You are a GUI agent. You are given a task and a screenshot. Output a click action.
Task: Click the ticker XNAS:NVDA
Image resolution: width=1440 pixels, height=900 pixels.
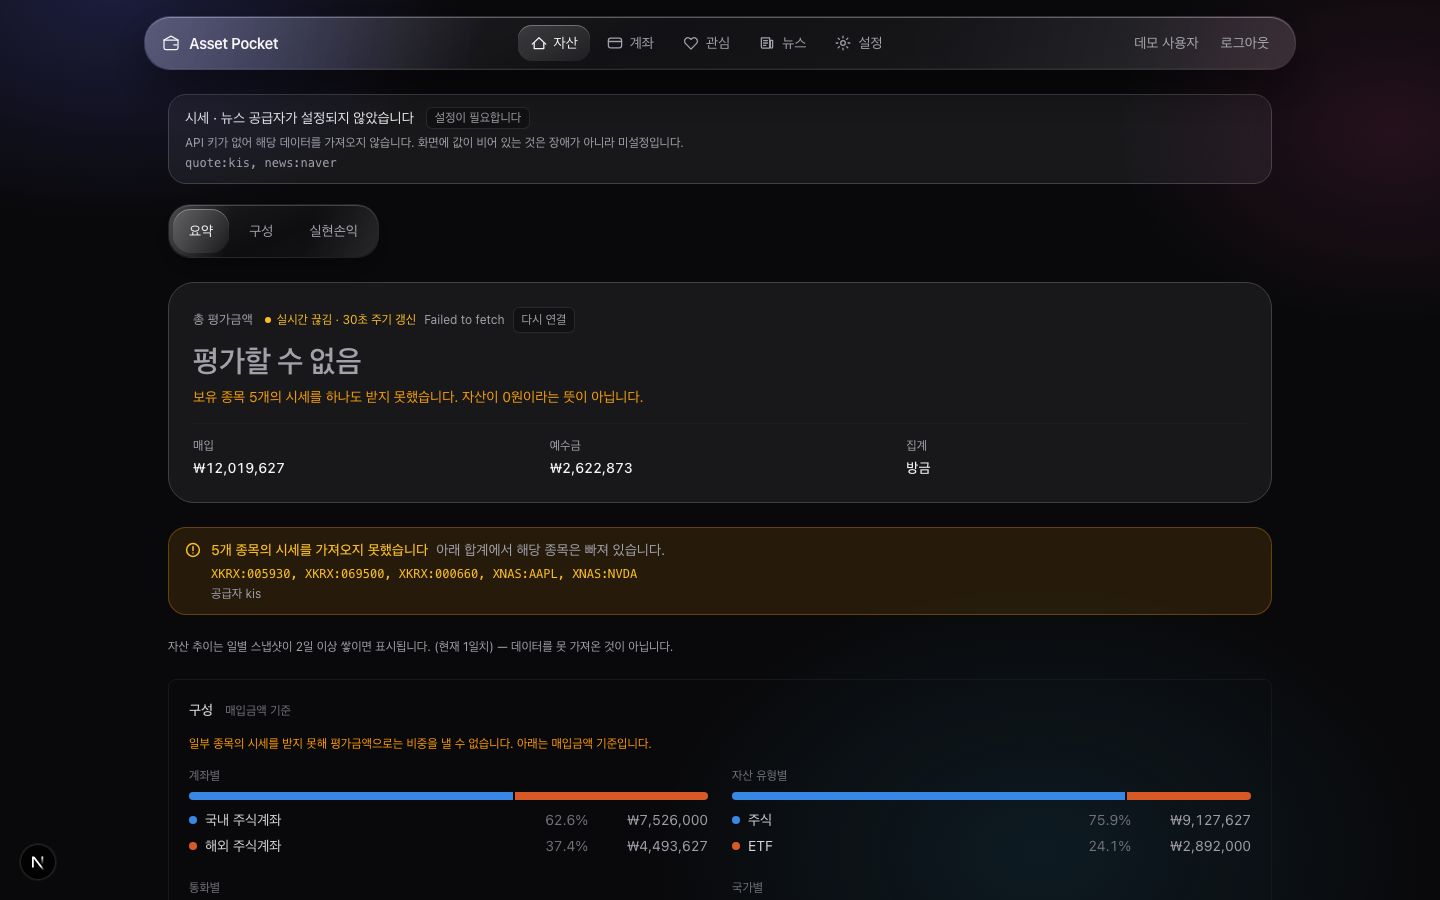point(604,574)
